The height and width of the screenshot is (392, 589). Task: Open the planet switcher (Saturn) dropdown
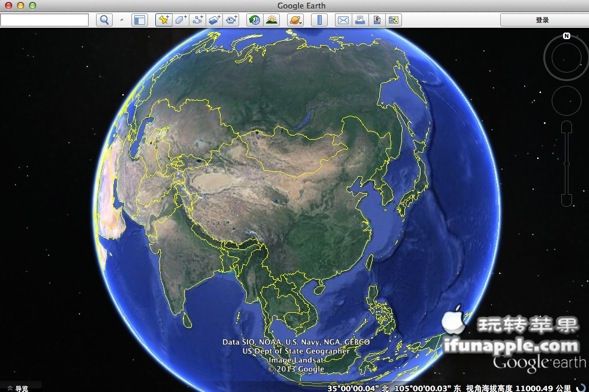296,20
